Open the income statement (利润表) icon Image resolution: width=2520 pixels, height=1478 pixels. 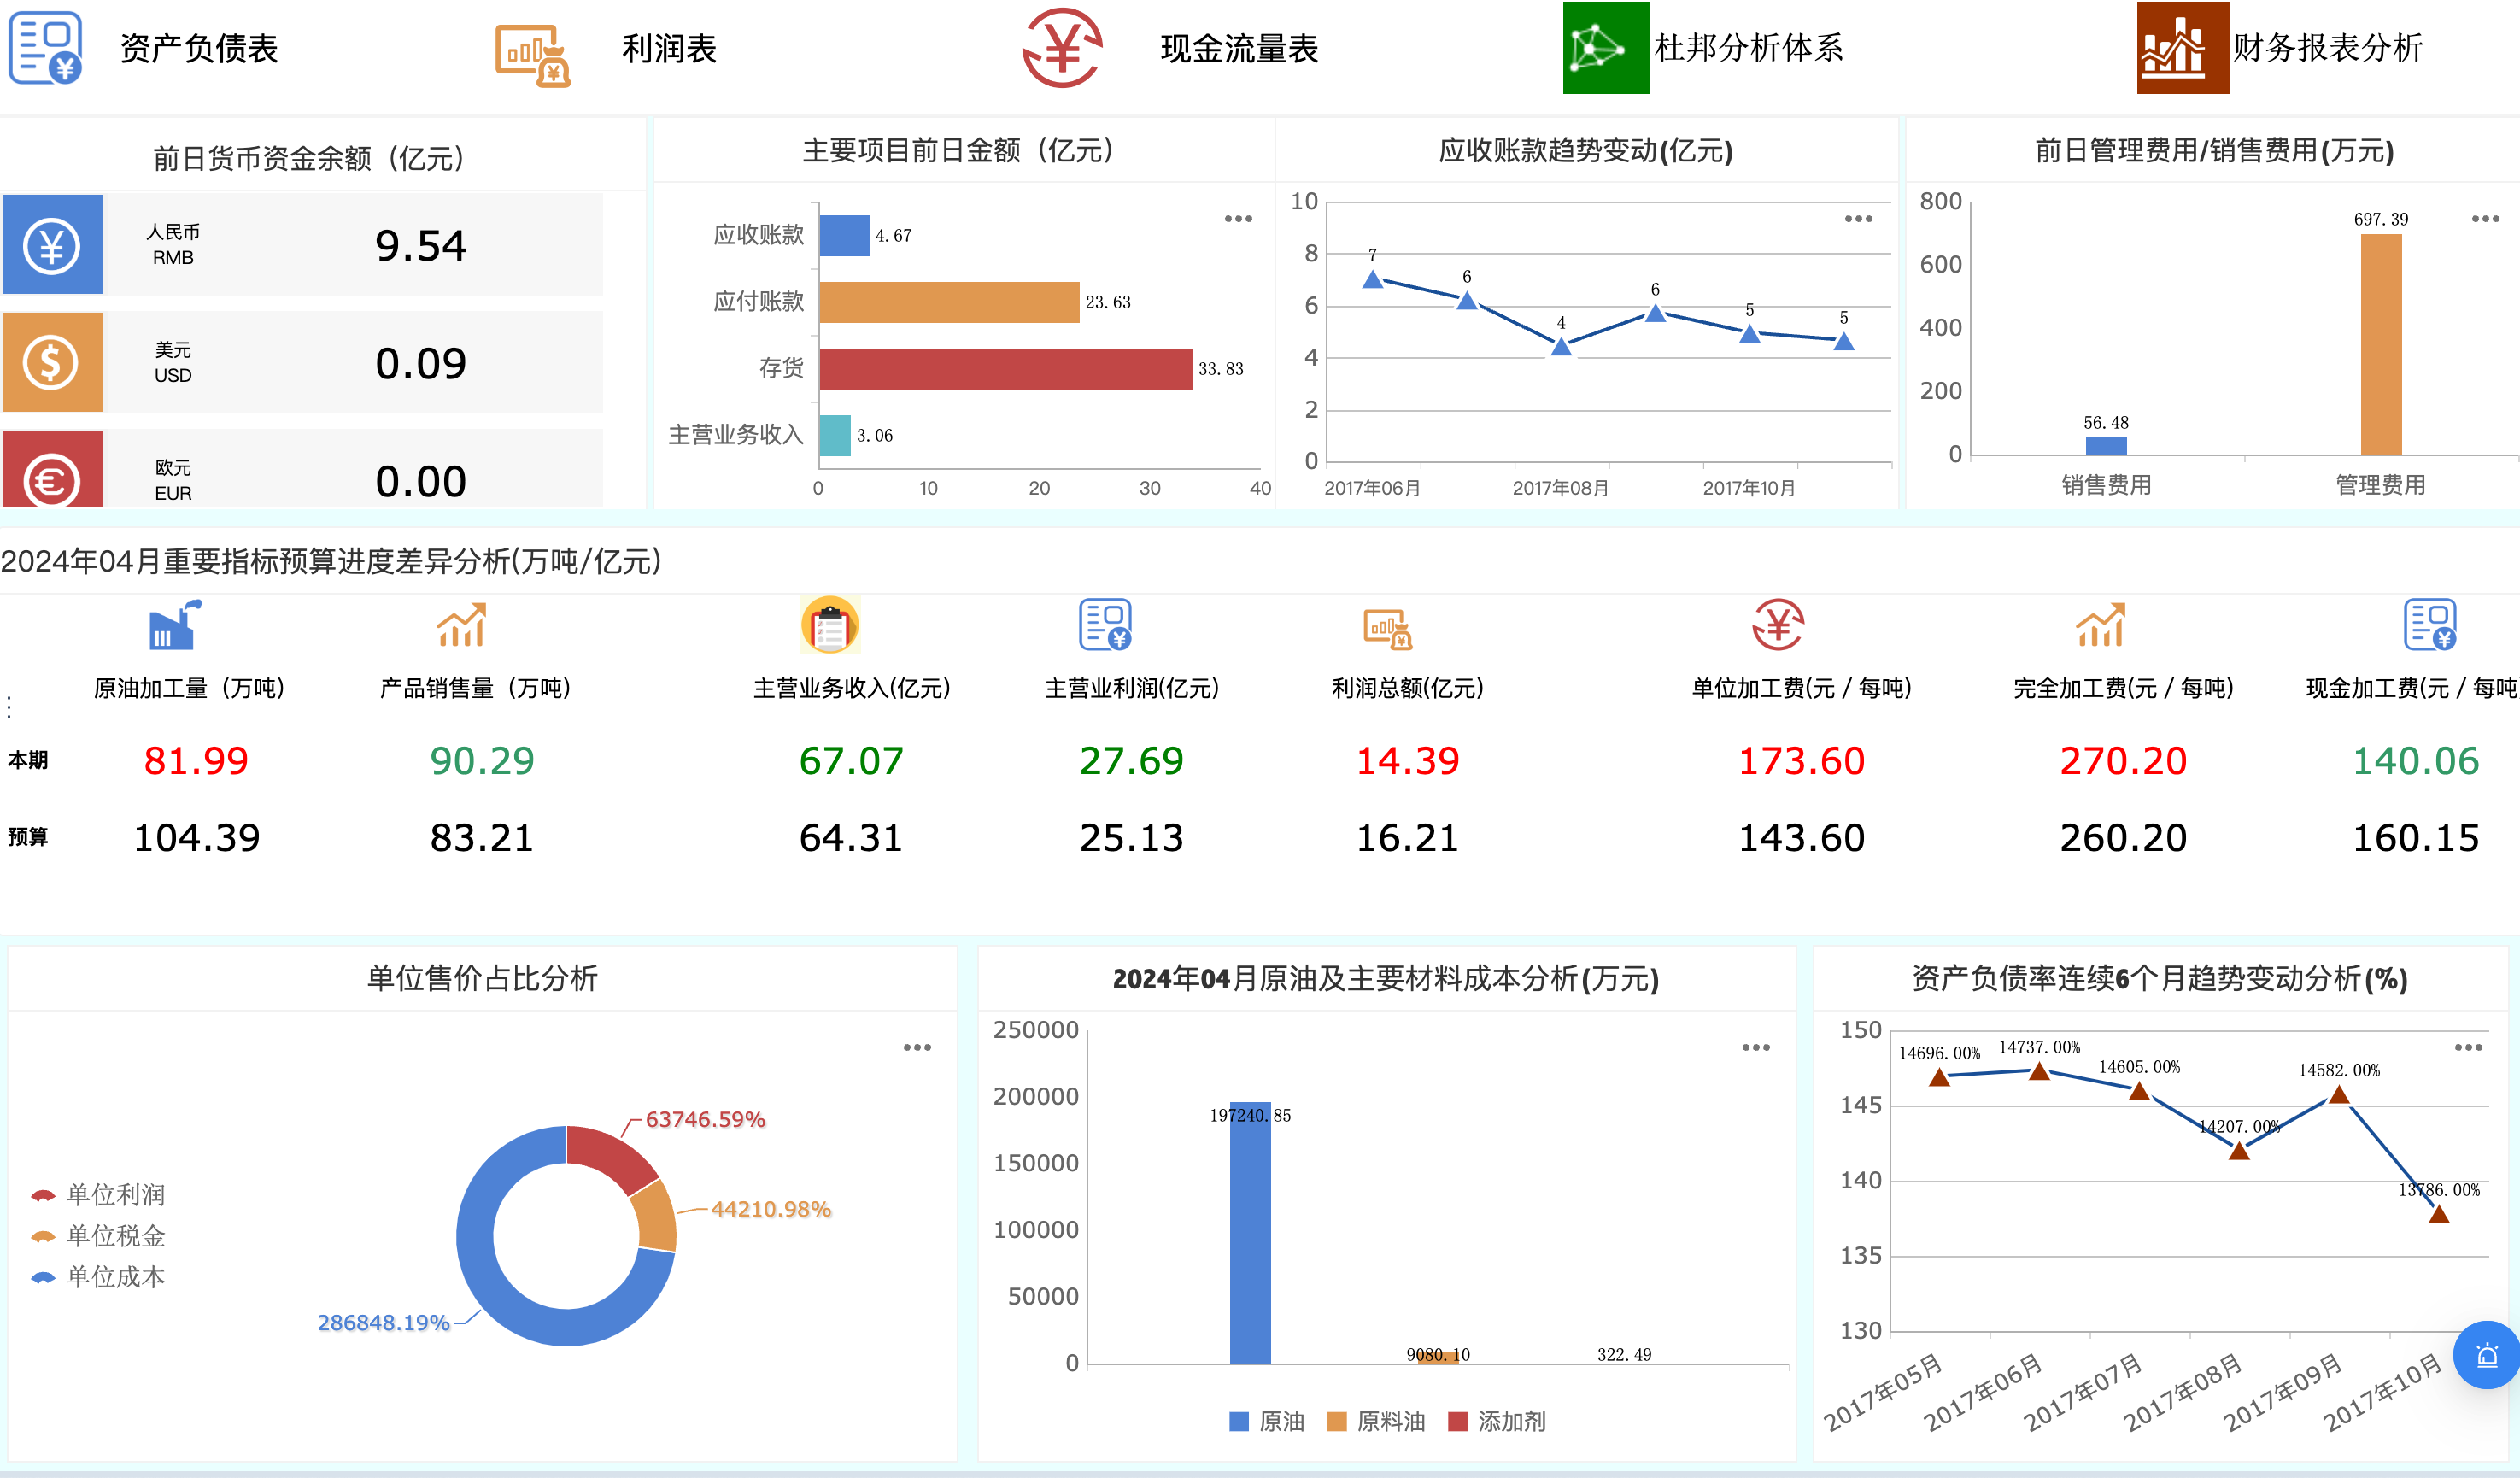[532, 55]
